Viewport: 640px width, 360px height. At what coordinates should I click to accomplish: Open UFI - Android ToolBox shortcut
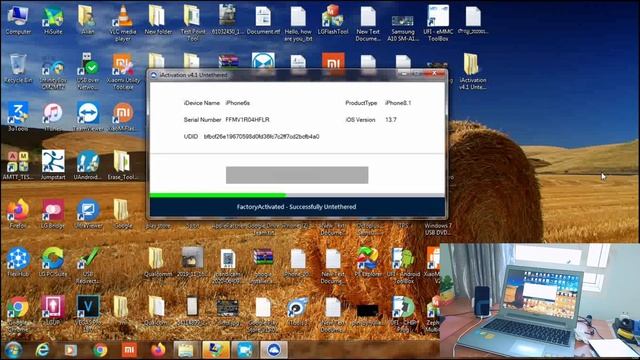(403, 265)
